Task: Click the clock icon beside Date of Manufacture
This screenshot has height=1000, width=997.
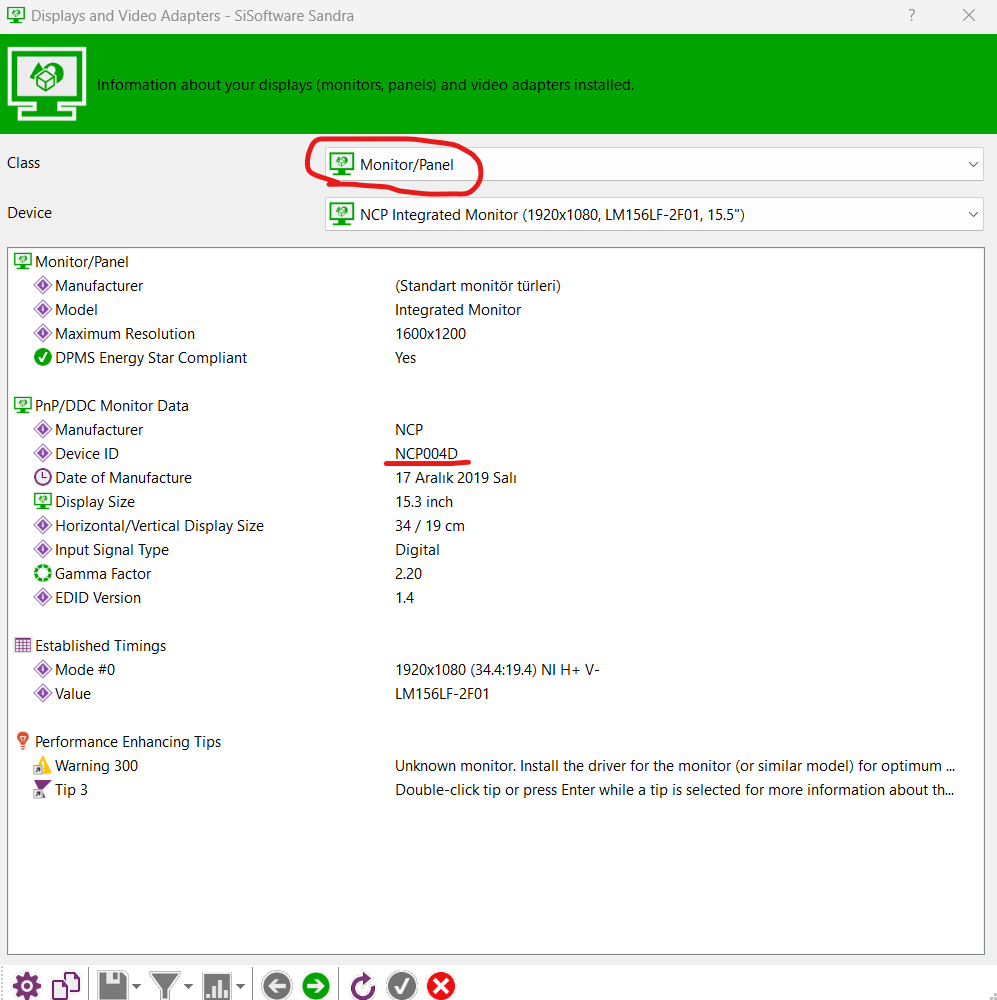Action: 43,477
